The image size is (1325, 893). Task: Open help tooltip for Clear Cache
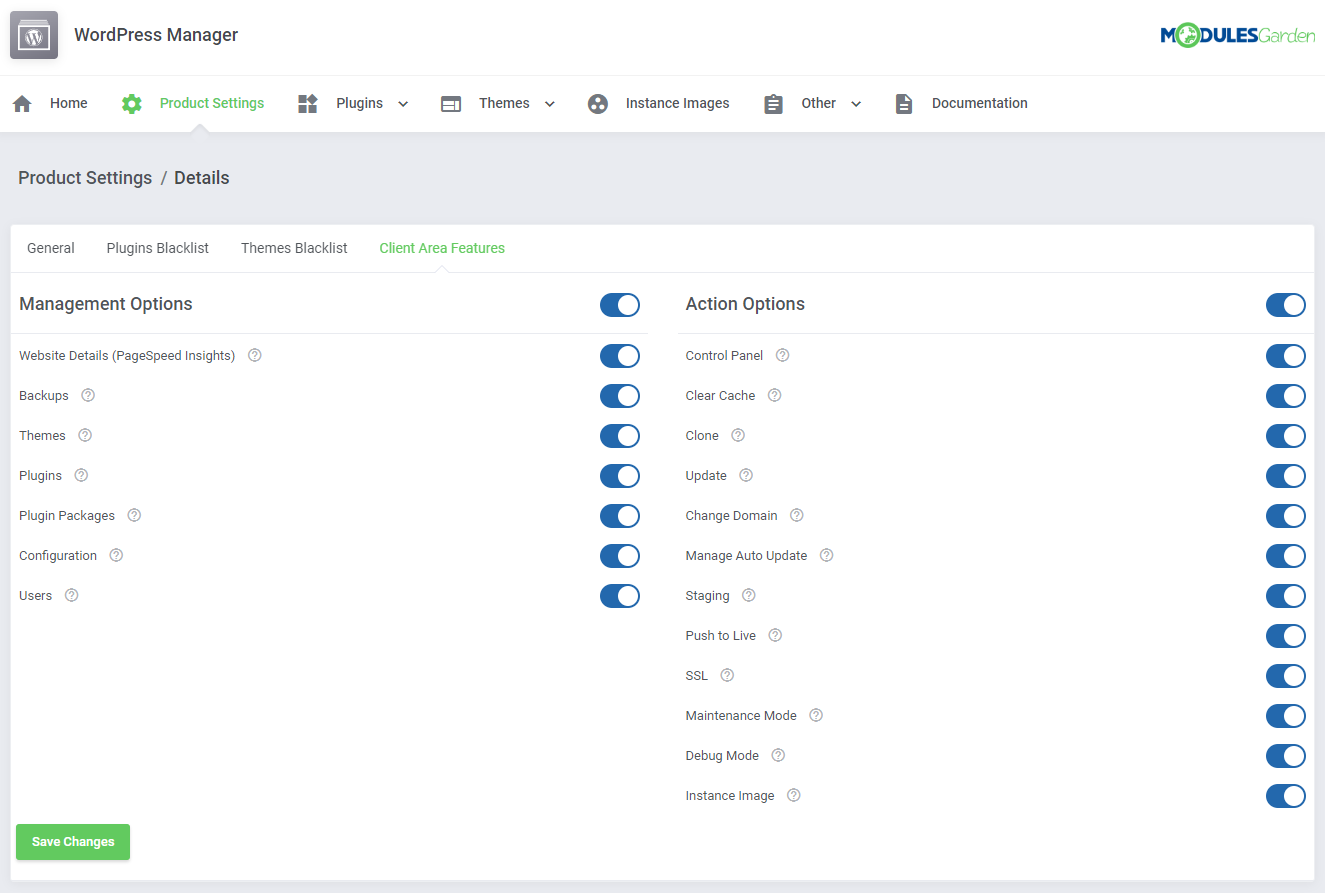(775, 395)
